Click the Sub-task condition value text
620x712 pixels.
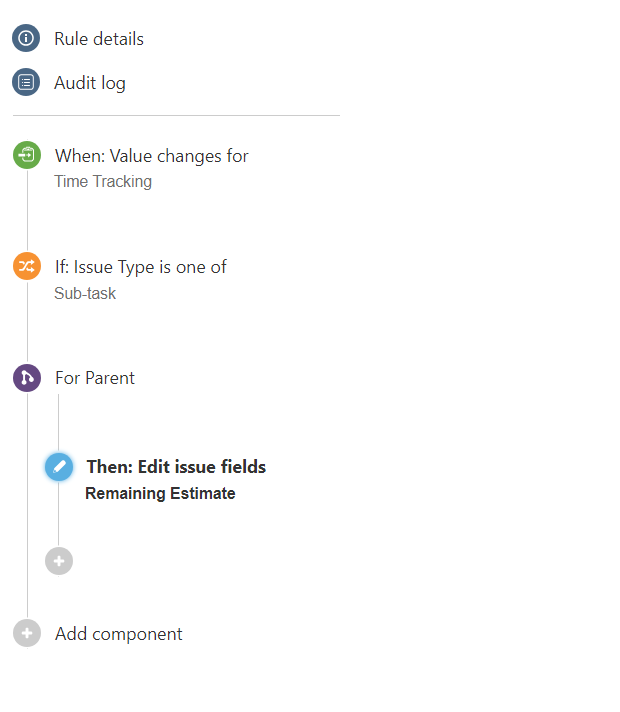point(85,293)
